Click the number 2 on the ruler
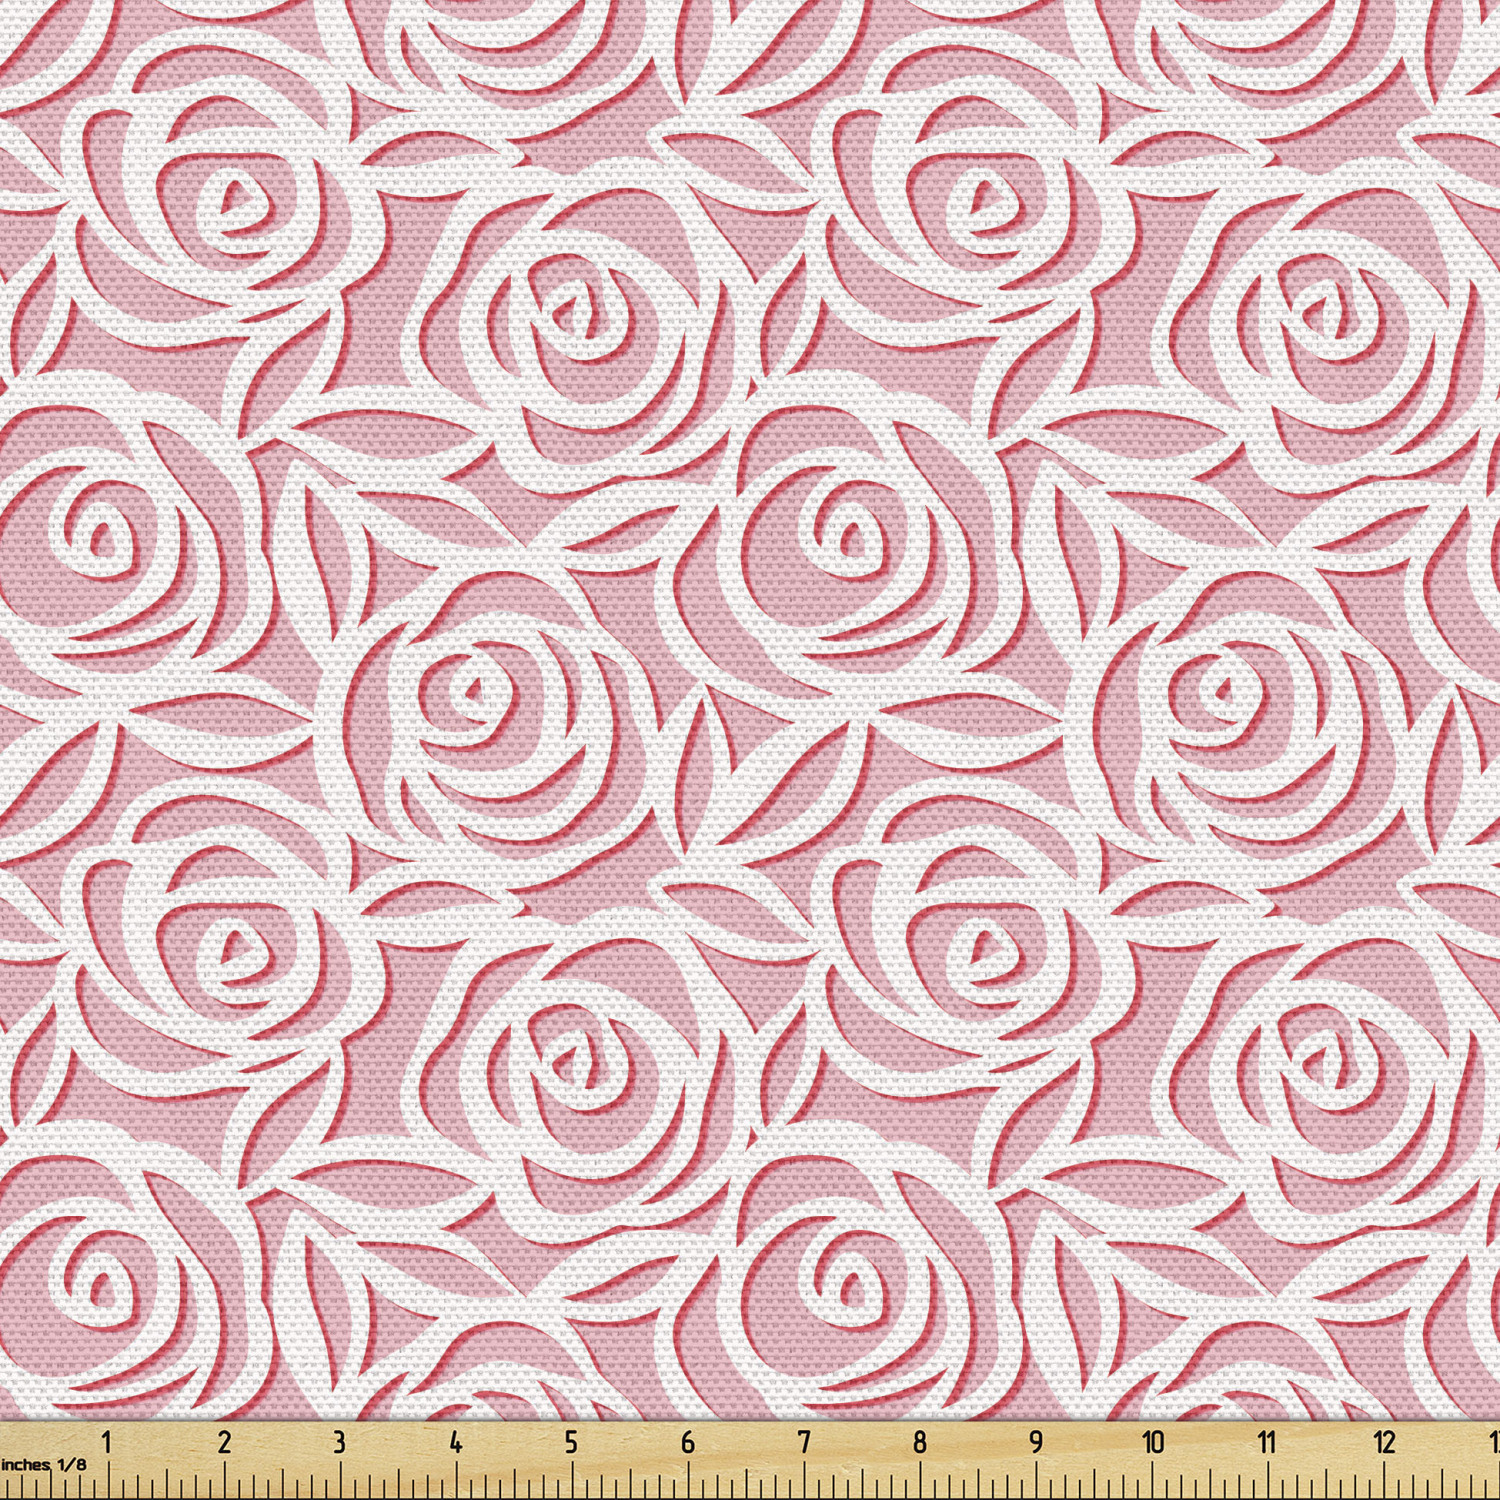 224,1442
